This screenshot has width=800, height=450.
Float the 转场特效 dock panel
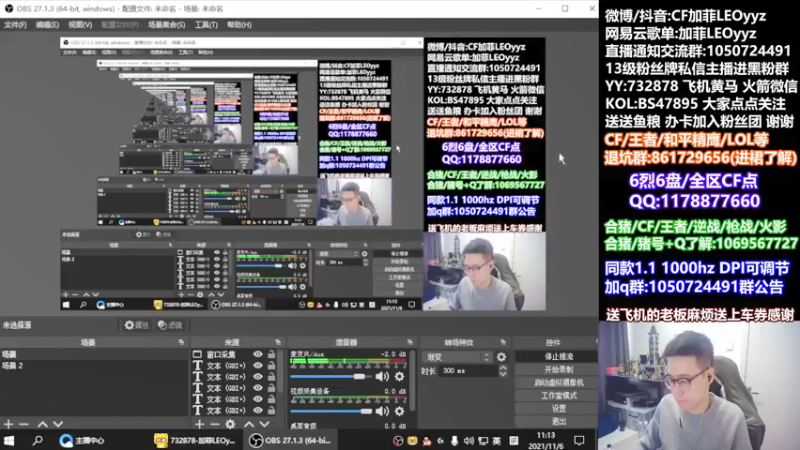click(503, 342)
